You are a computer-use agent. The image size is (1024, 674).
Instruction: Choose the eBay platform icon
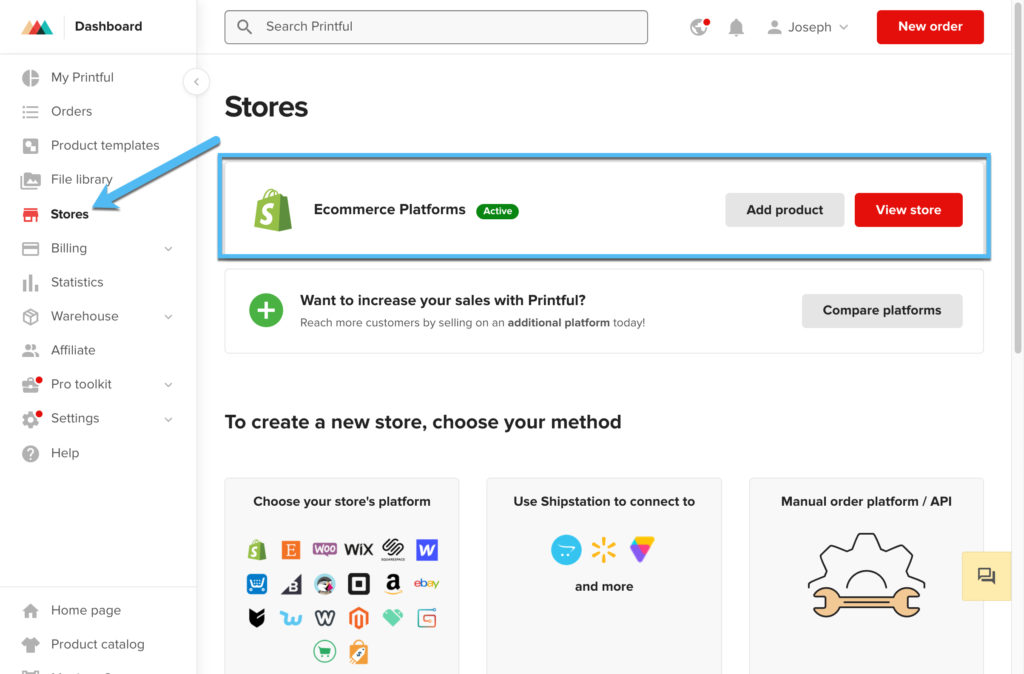coord(426,583)
